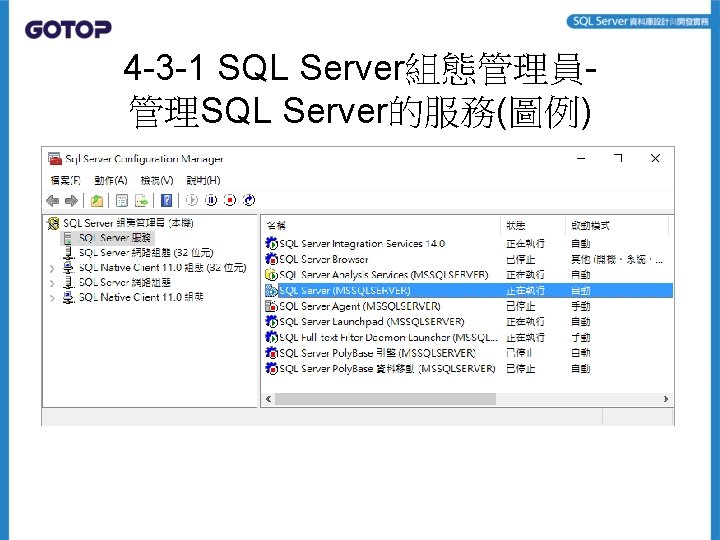Viewport: 720px width, 540px height.
Task: Open the 檢視(V) menu
Action: click(x=157, y=180)
